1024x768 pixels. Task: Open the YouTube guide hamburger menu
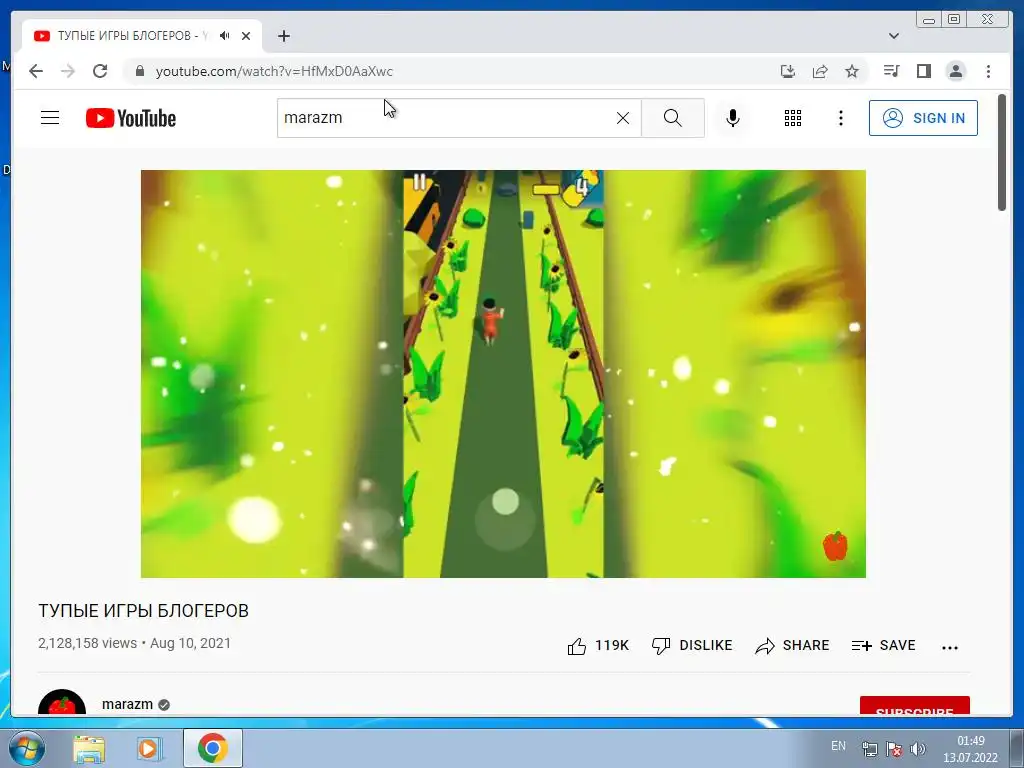50,118
